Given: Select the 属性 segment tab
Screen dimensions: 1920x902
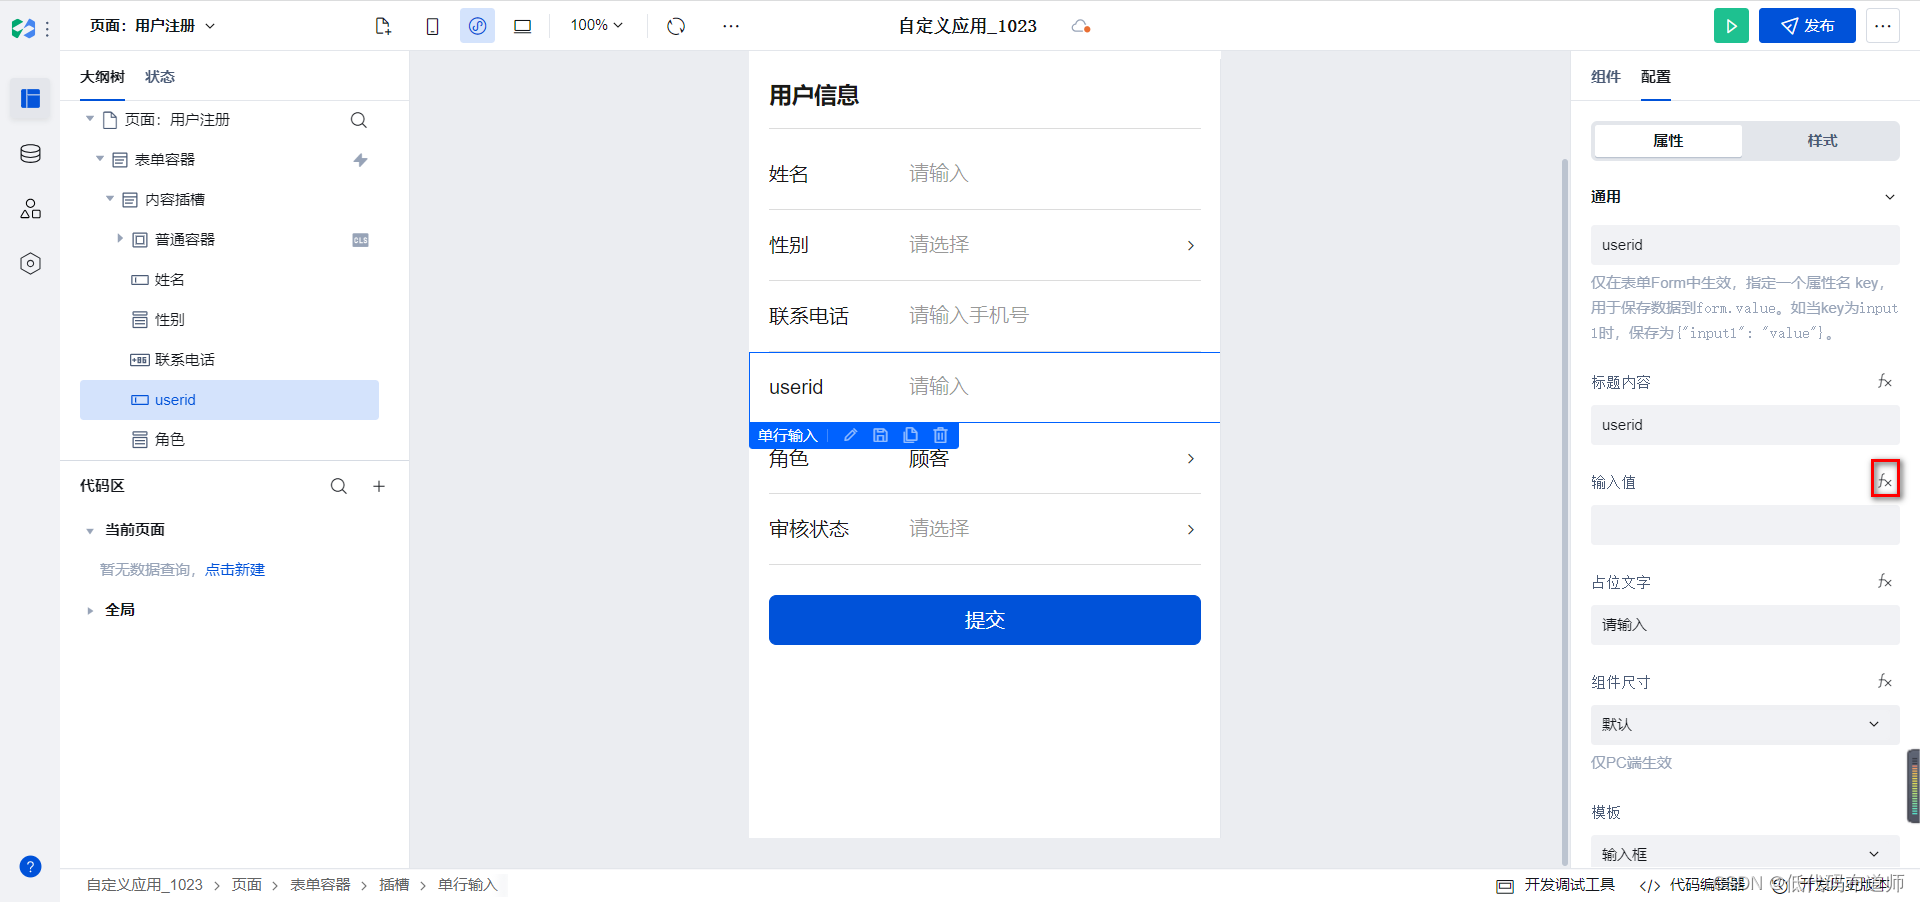Looking at the screenshot, I should (x=1668, y=141).
